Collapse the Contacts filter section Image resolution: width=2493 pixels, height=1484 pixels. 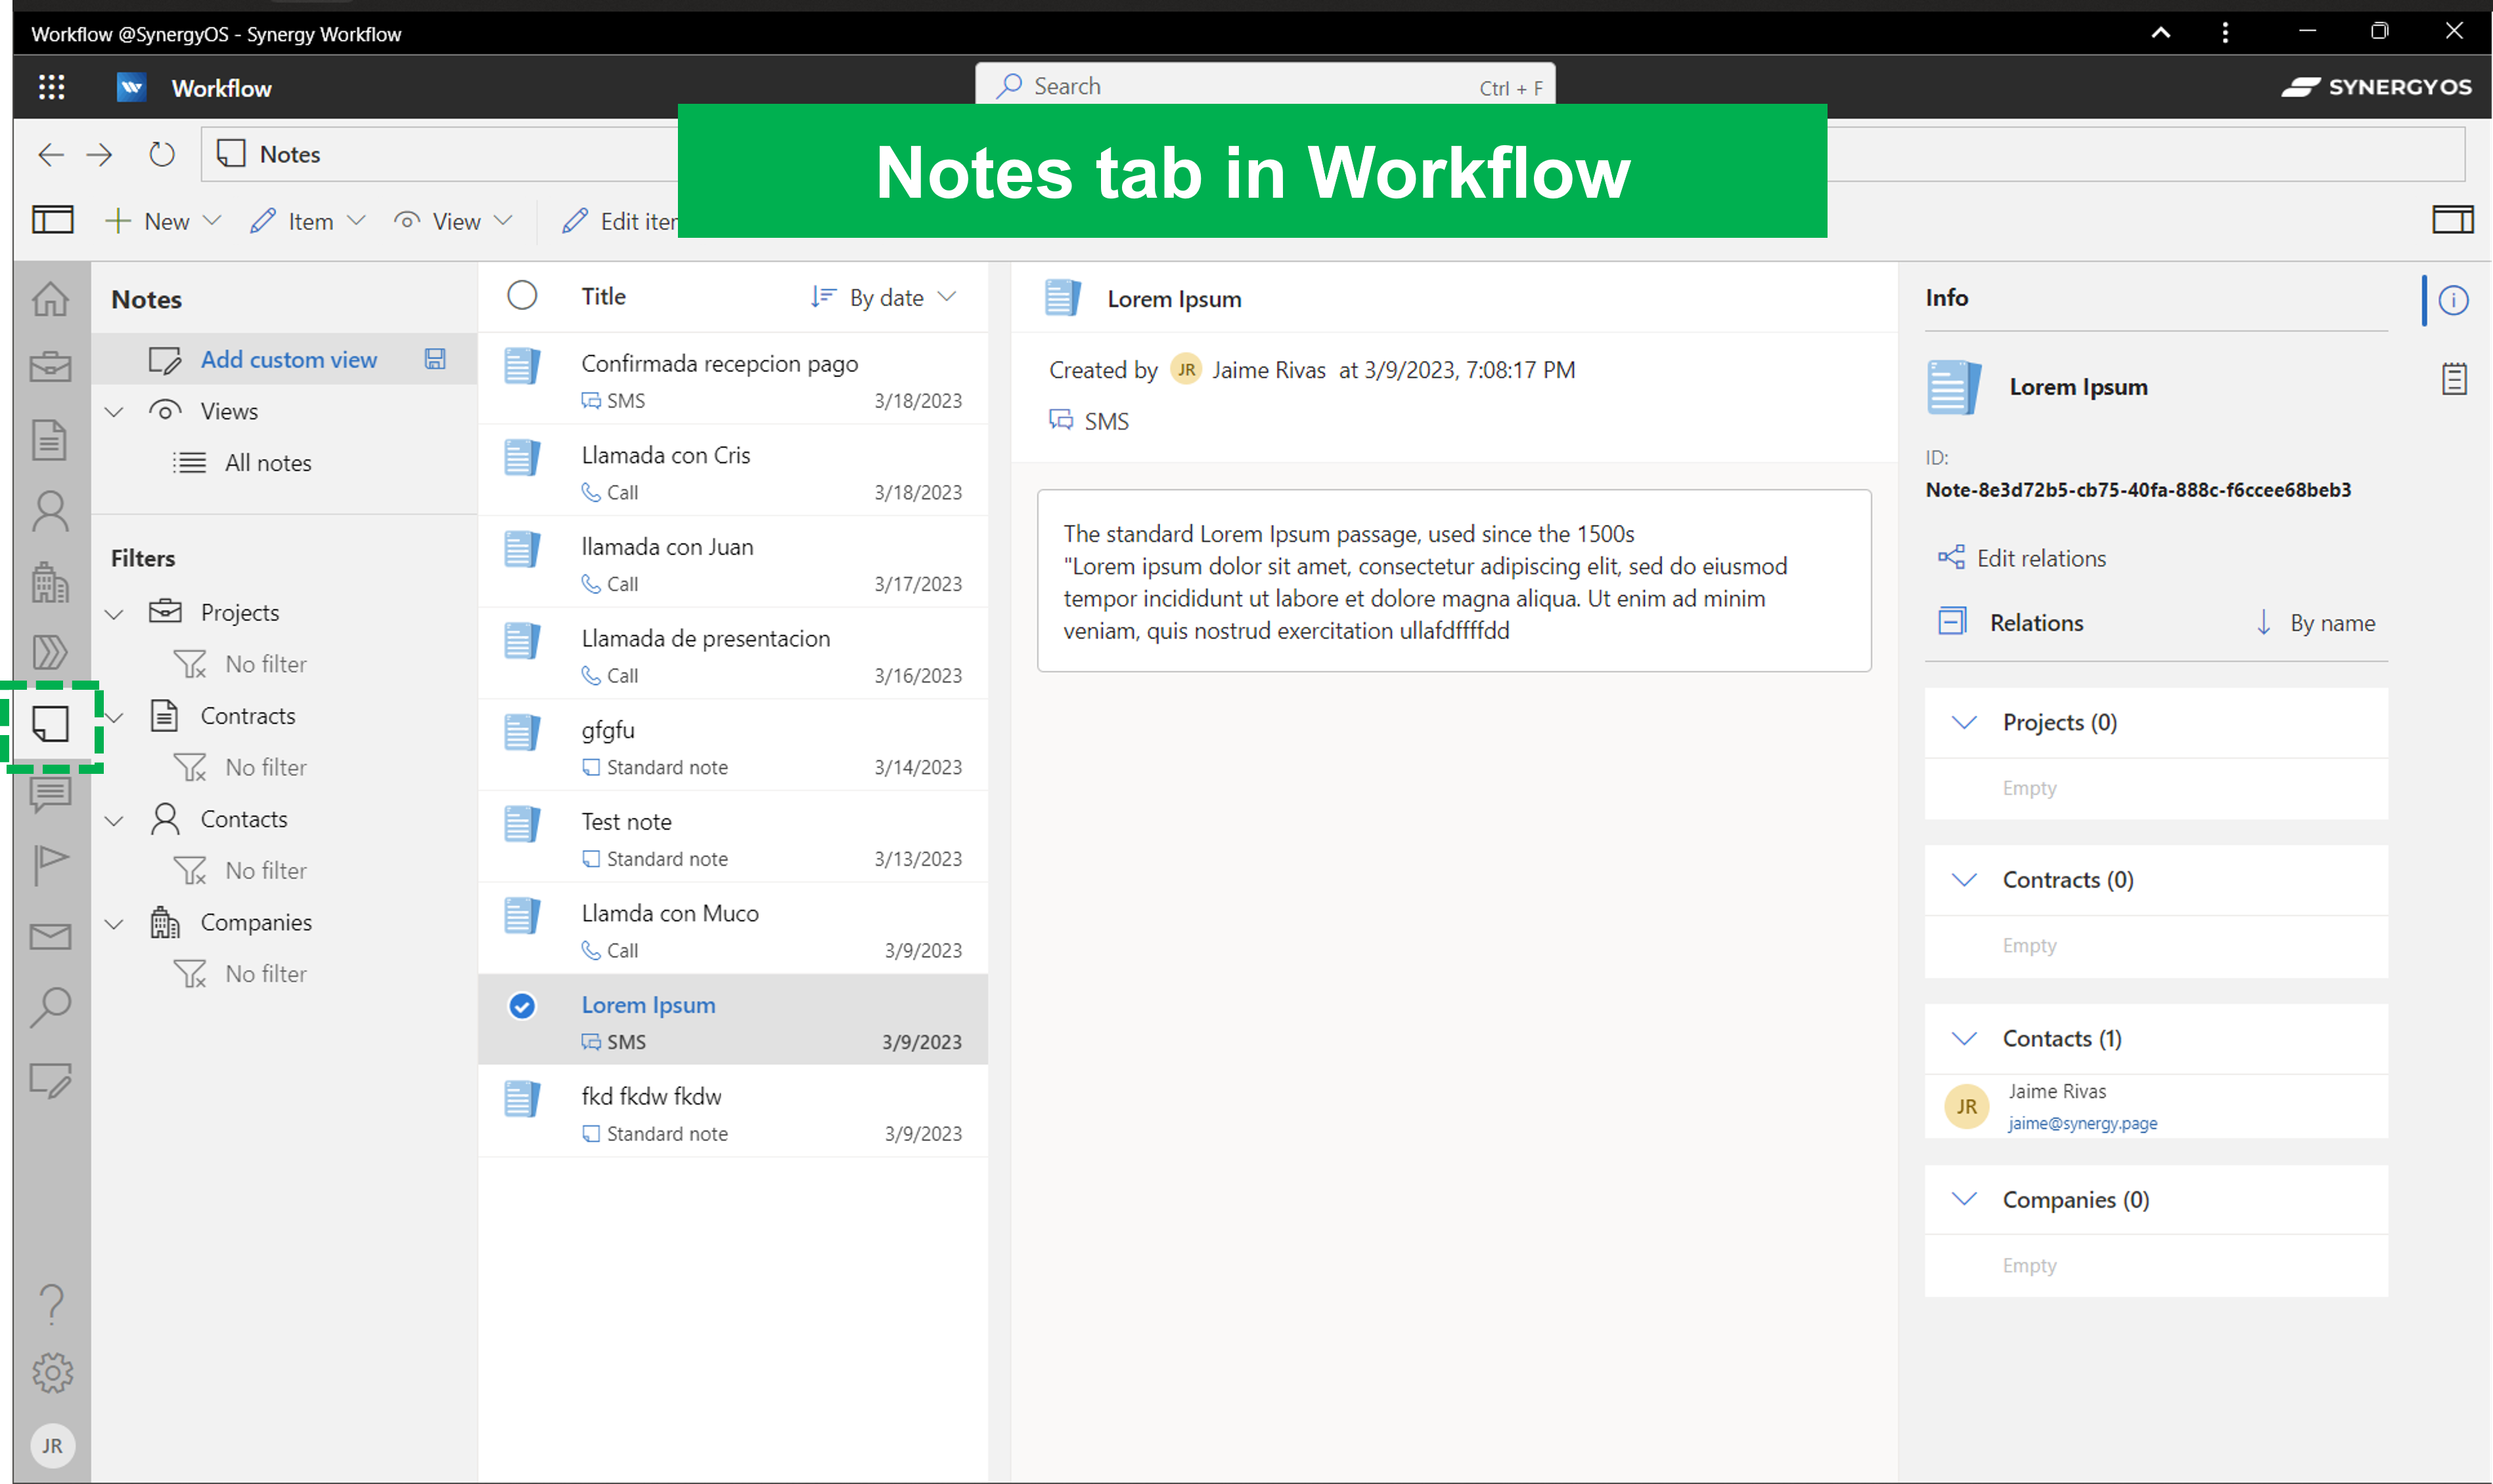click(x=114, y=820)
